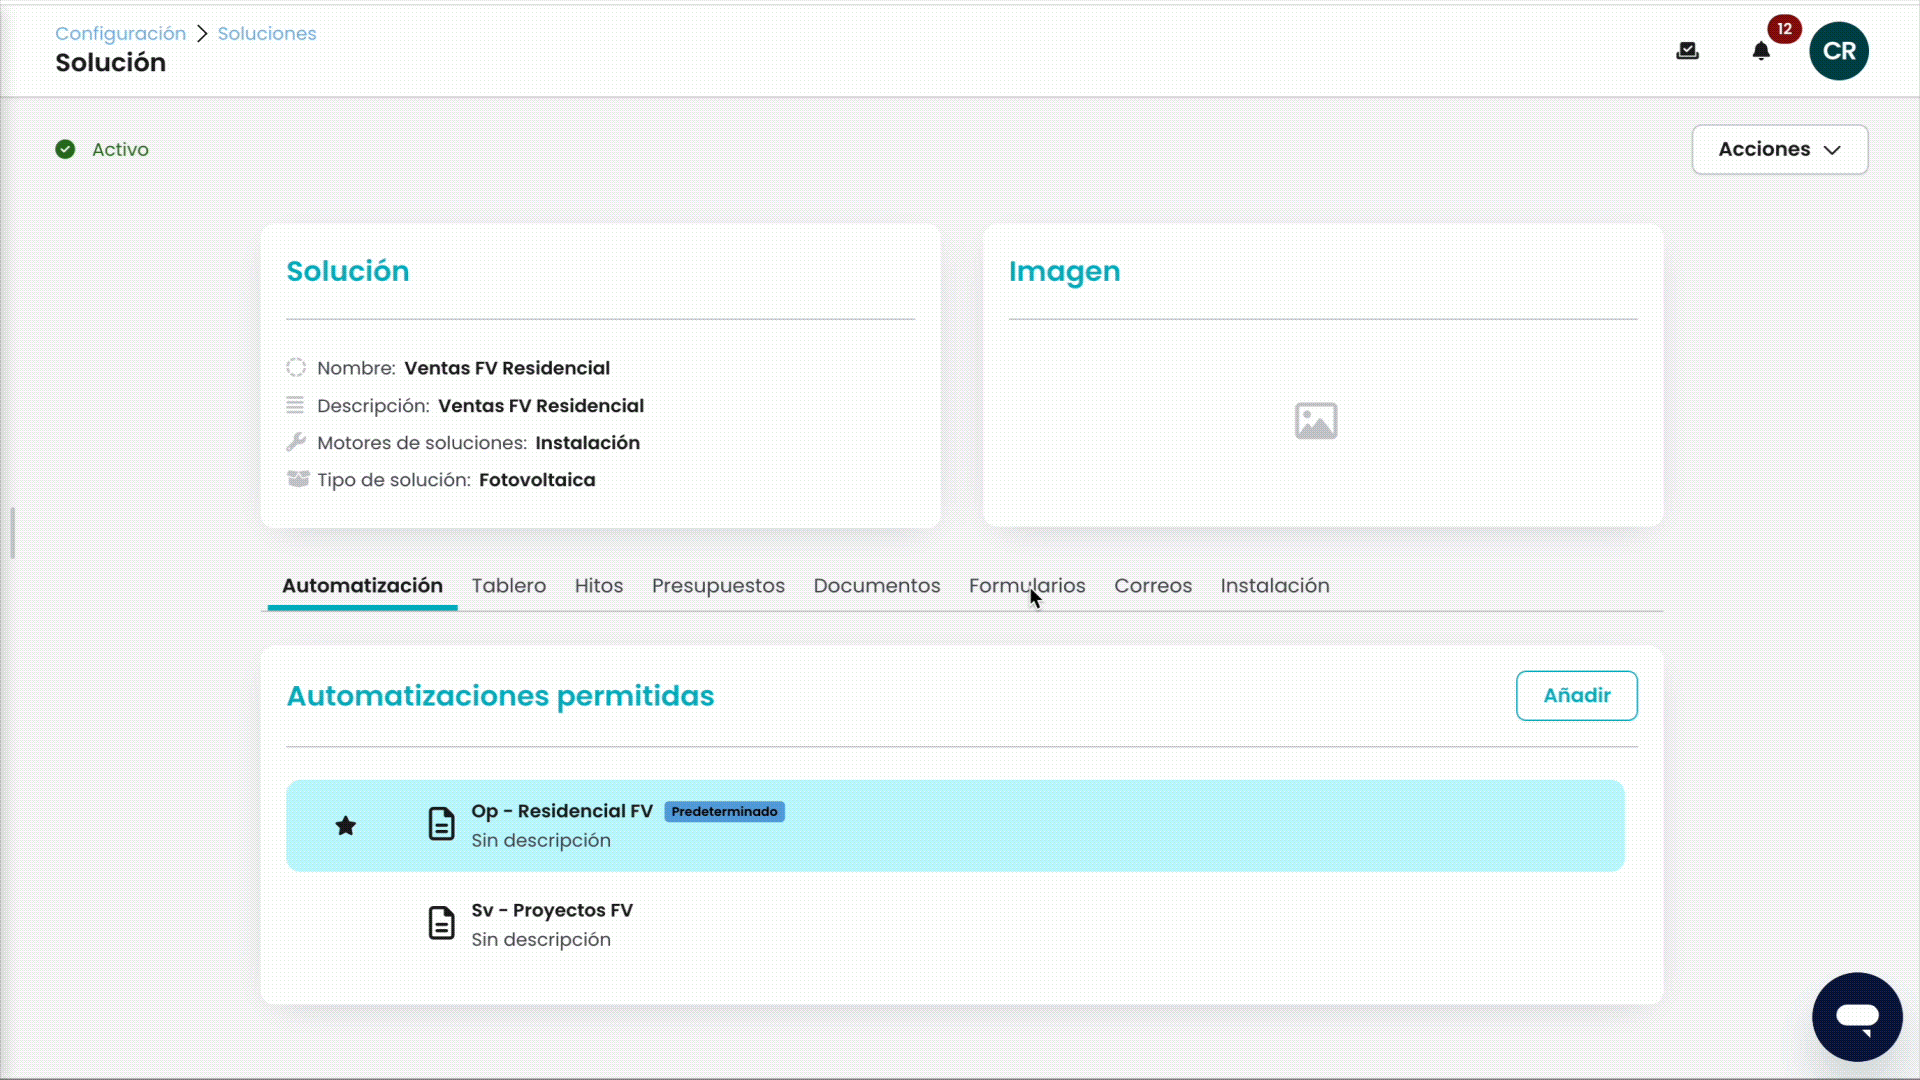Screen dimensions: 1920x1080
Task: Click the circle icon beside Nombre
Action: coord(296,367)
